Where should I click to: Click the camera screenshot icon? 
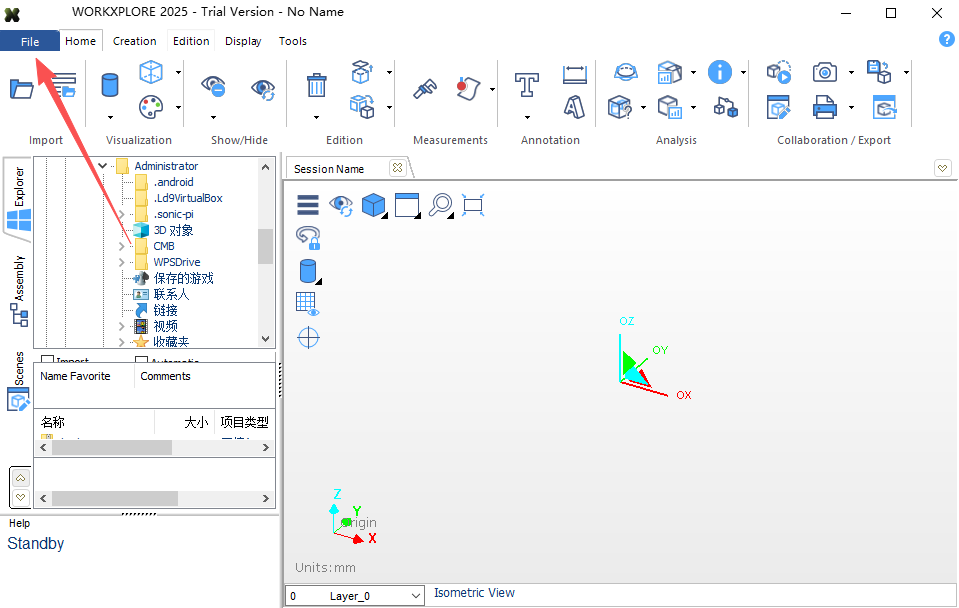pos(824,72)
